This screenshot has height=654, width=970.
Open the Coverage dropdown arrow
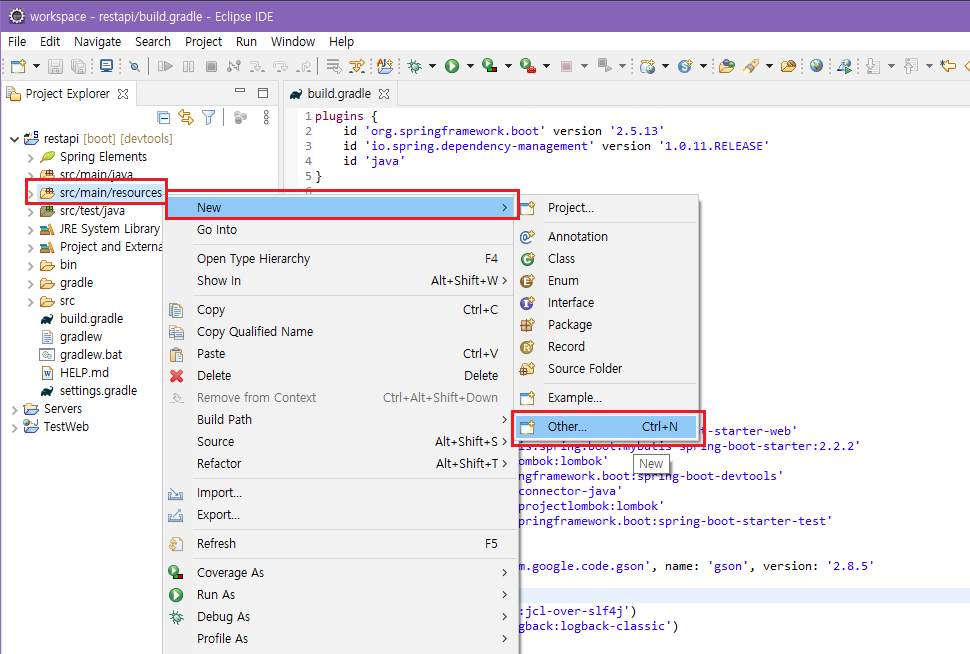pos(508,66)
